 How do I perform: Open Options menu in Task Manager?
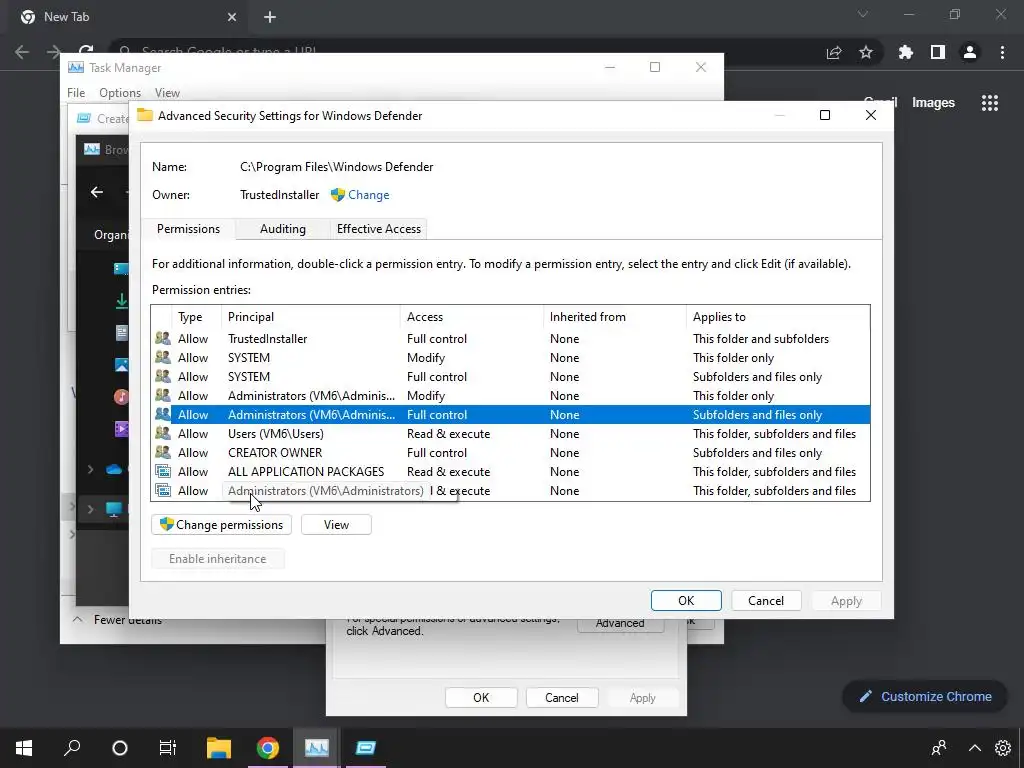[x=120, y=93]
